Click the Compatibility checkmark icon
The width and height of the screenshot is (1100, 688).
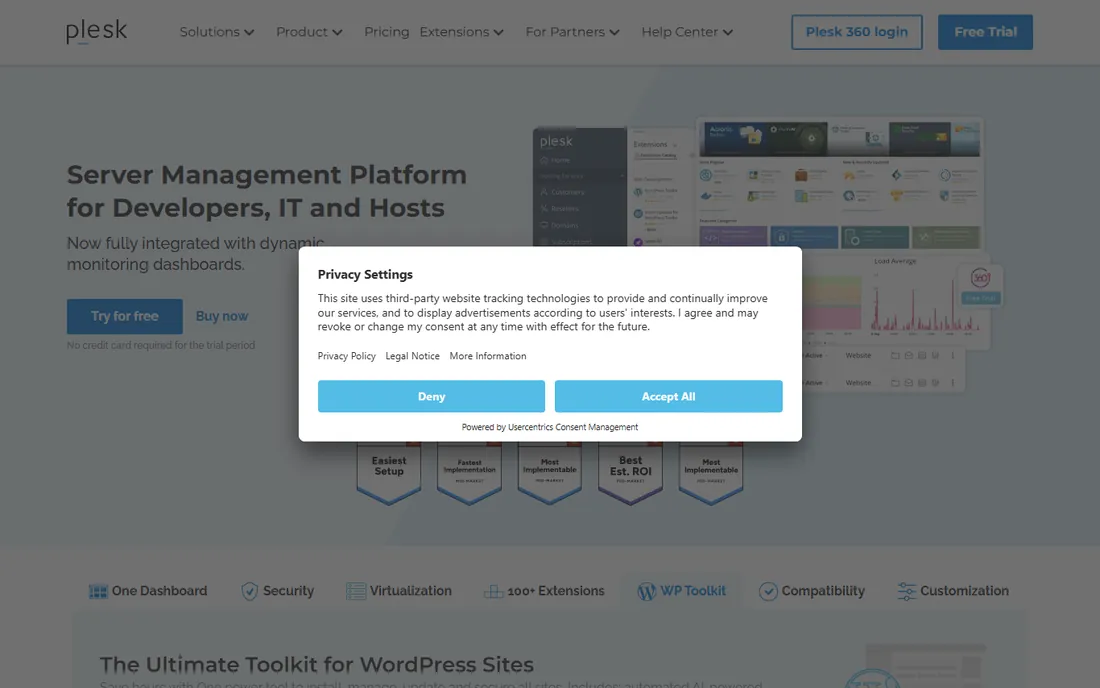(x=768, y=591)
